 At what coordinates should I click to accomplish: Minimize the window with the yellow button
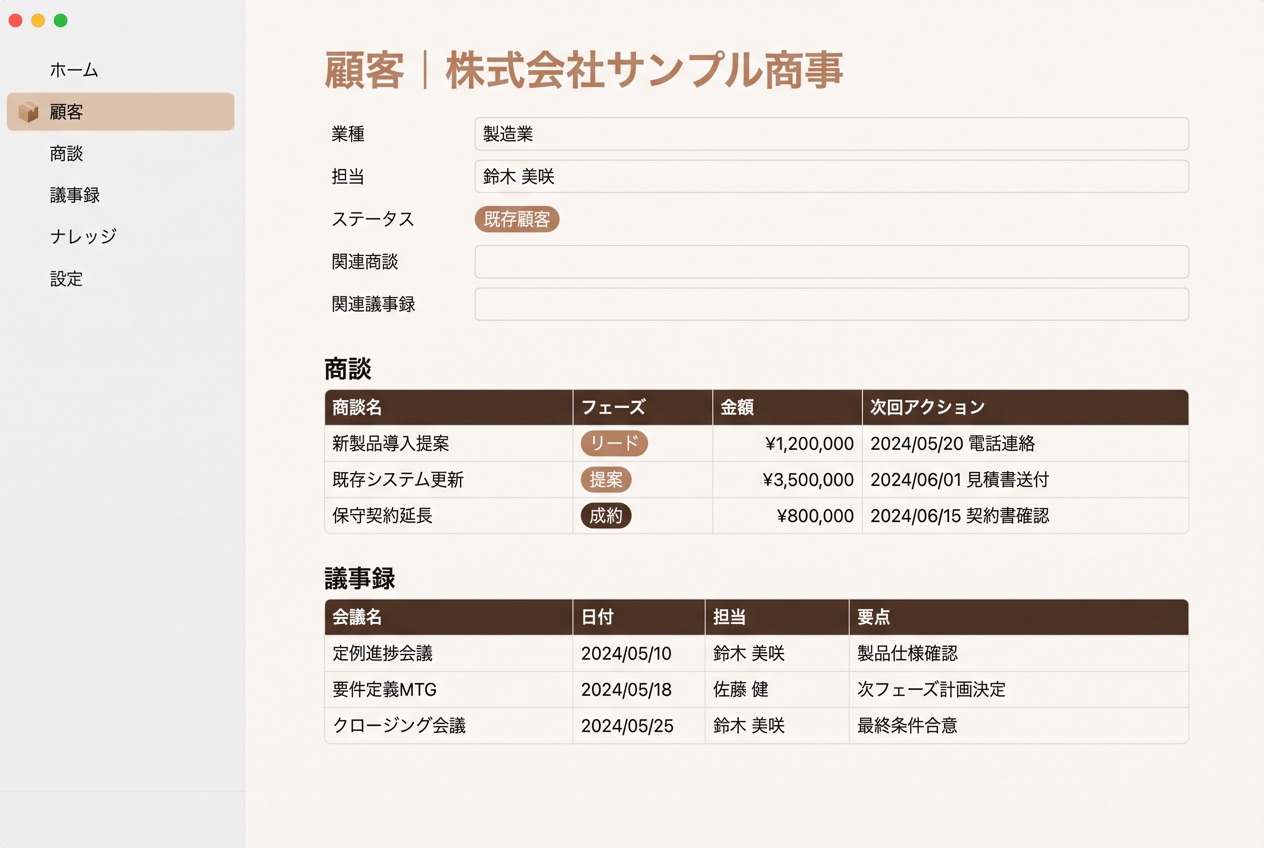38,20
